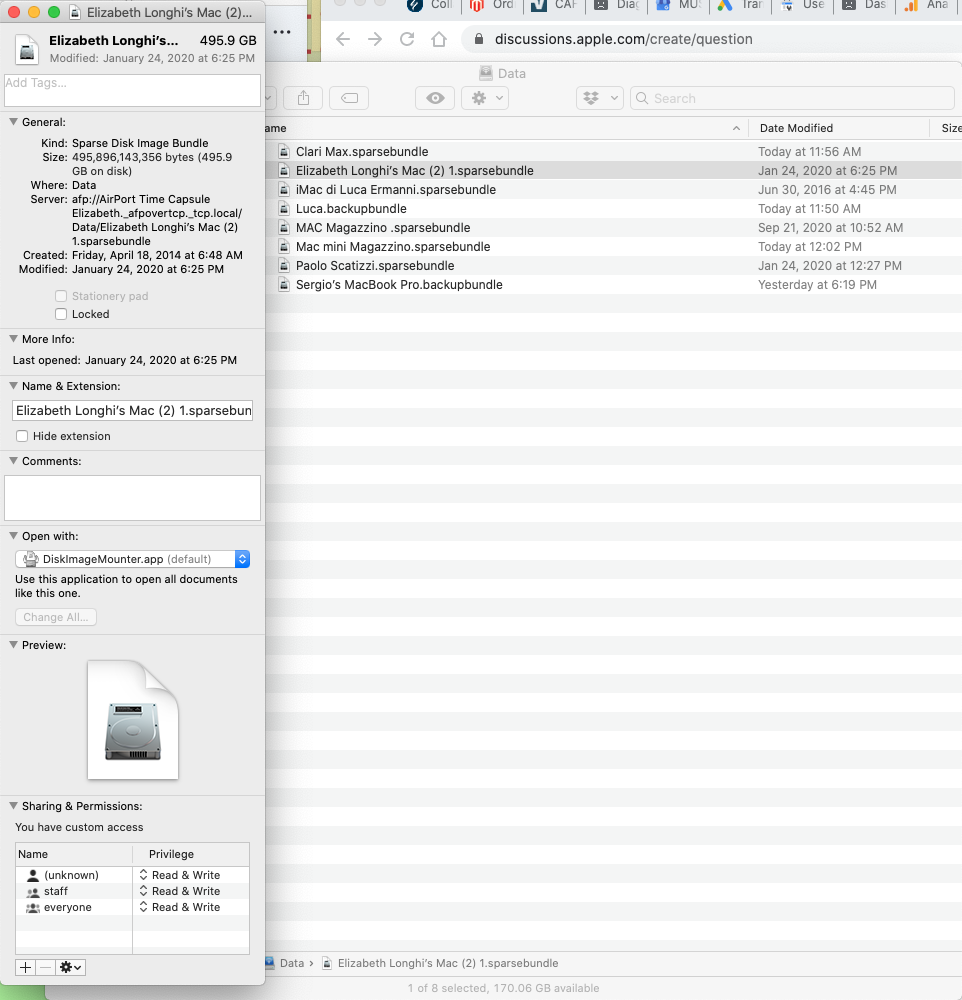This screenshot has width=962, height=1000.
Task: Click the Quick Look eye icon
Action: point(435,98)
